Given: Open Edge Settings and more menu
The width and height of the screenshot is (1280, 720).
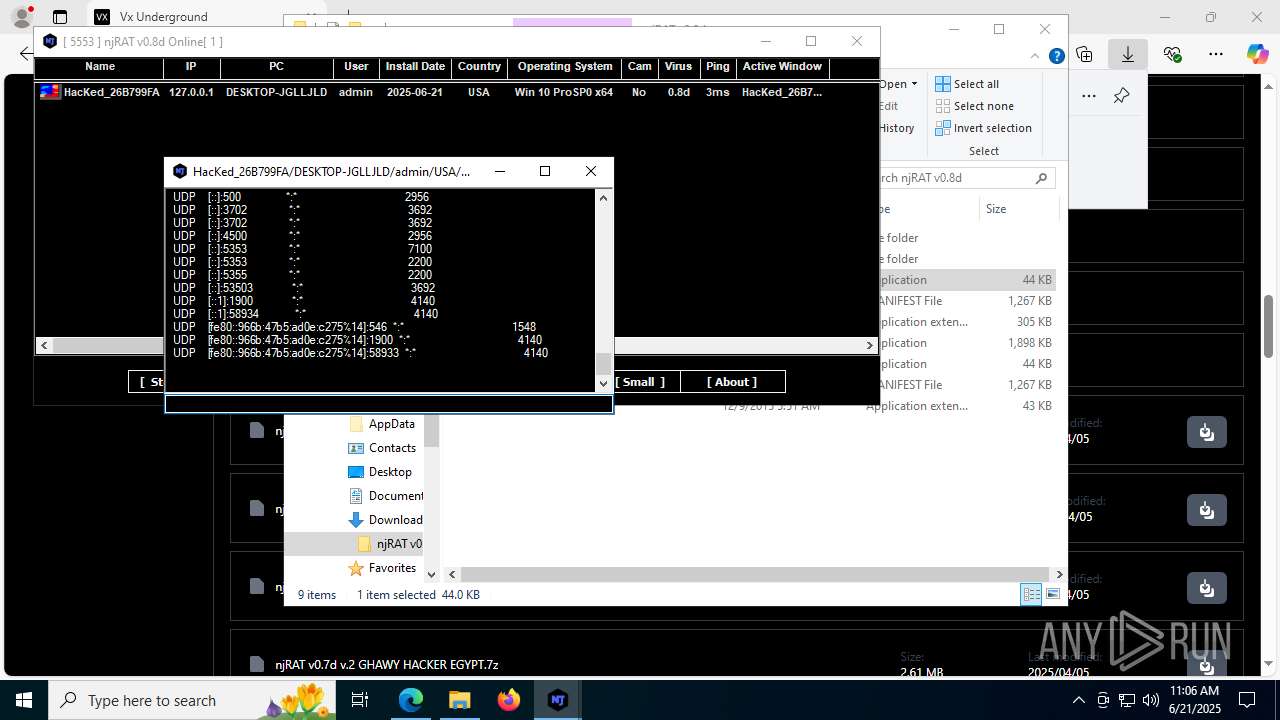Looking at the screenshot, I should [x=1216, y=54].
